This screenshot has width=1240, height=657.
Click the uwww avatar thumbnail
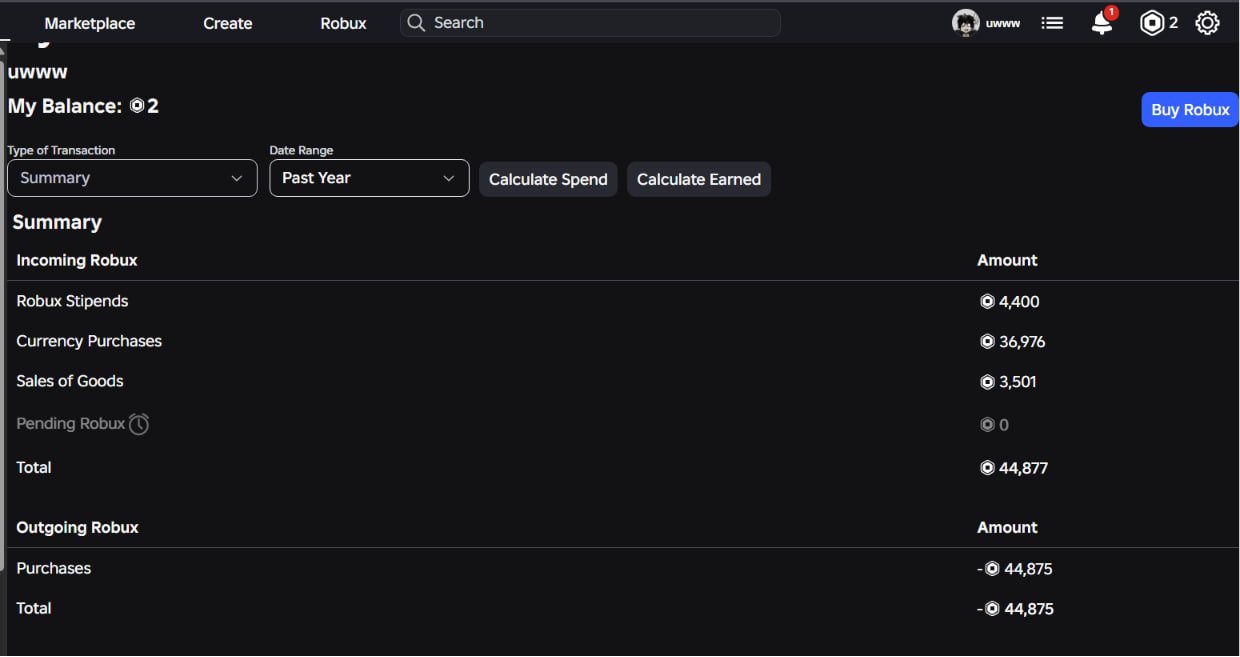[966, 23]
